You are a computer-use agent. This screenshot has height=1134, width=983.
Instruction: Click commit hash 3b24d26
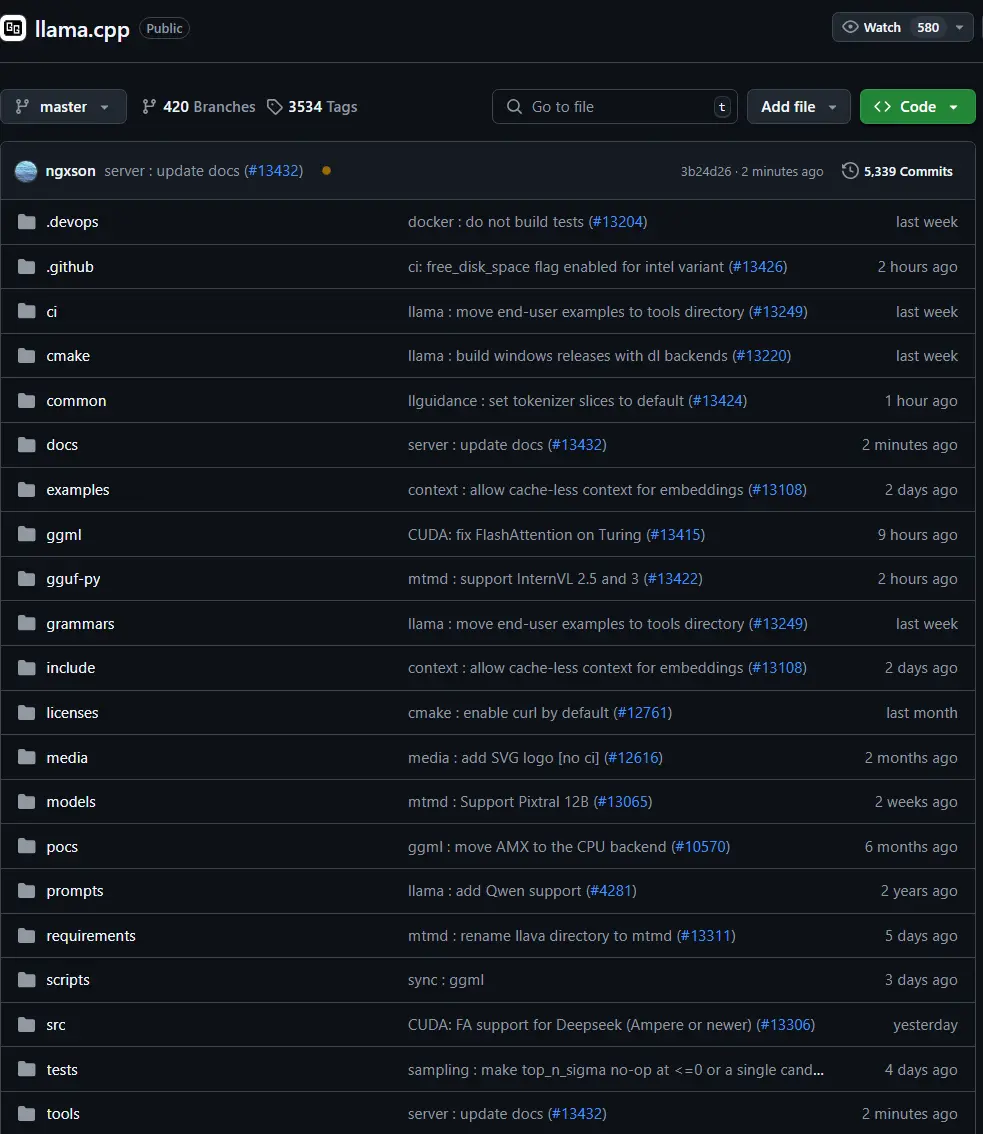click(706, 172)
